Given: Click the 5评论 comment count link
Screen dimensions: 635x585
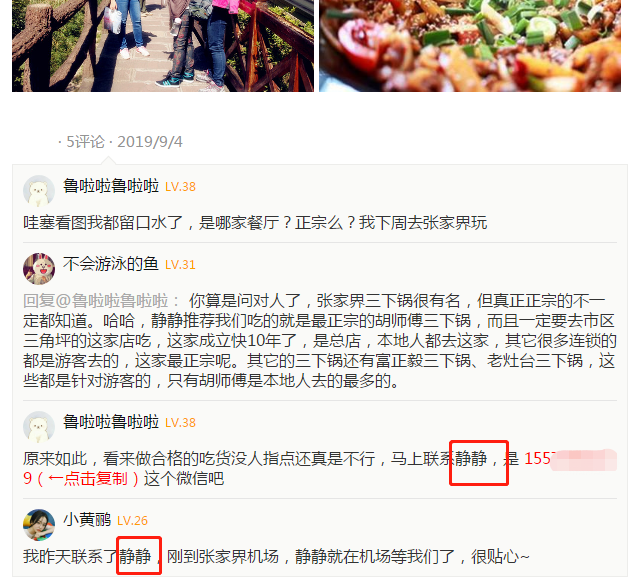Looking at the screenshot, I should click(85, 142).
